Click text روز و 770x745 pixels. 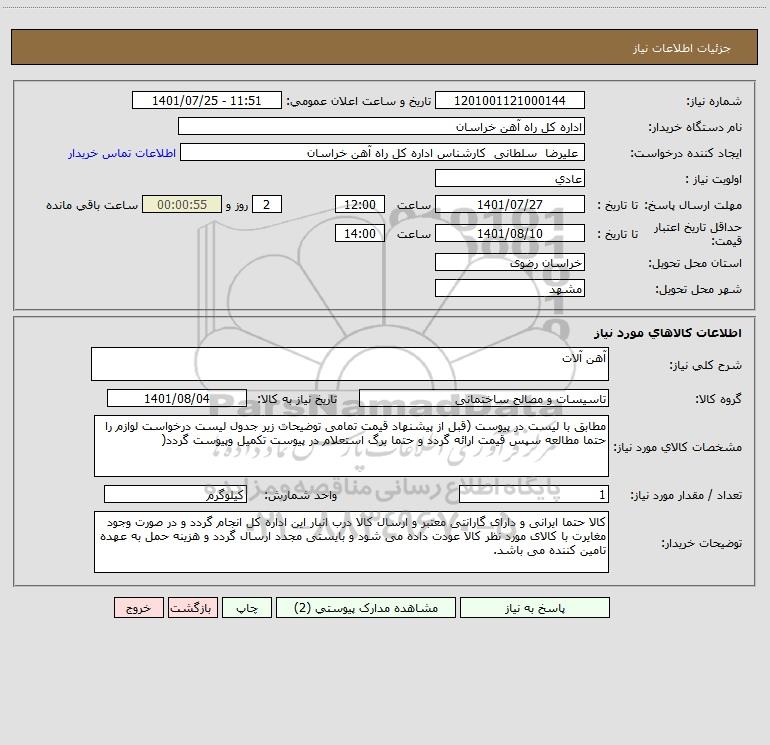point(237,205)
